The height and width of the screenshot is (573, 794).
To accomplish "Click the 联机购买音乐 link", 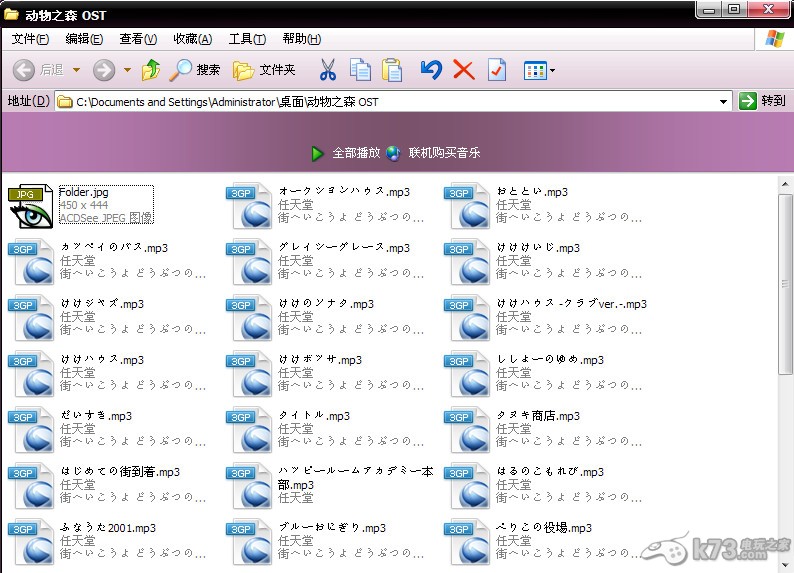I will [443, 153].
